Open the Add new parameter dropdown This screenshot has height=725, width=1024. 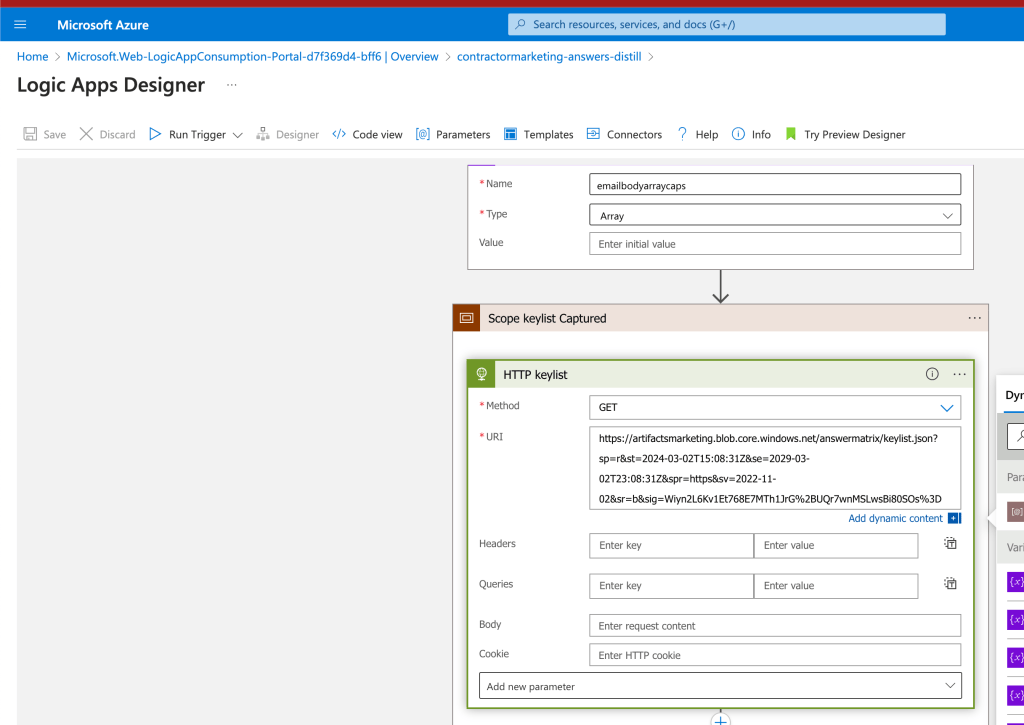(x=720, y=686)
